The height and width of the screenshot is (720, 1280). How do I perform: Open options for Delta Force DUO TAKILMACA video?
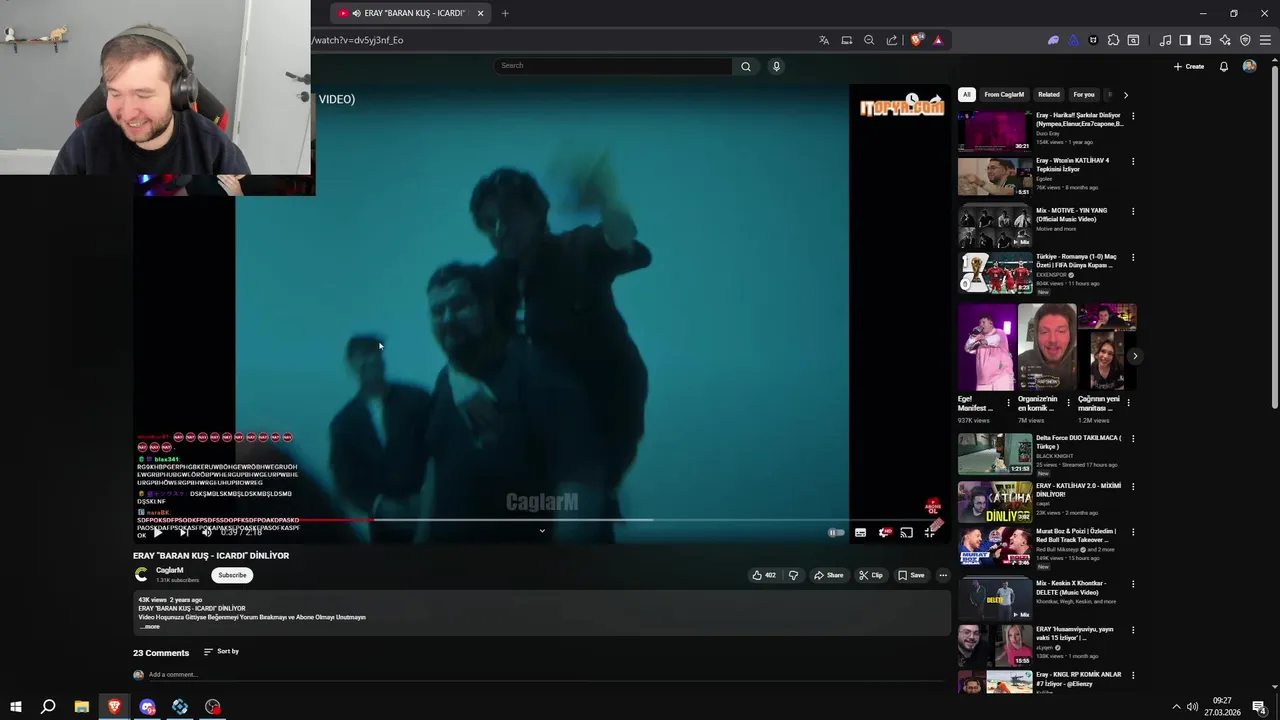[x=1133, y=439]
